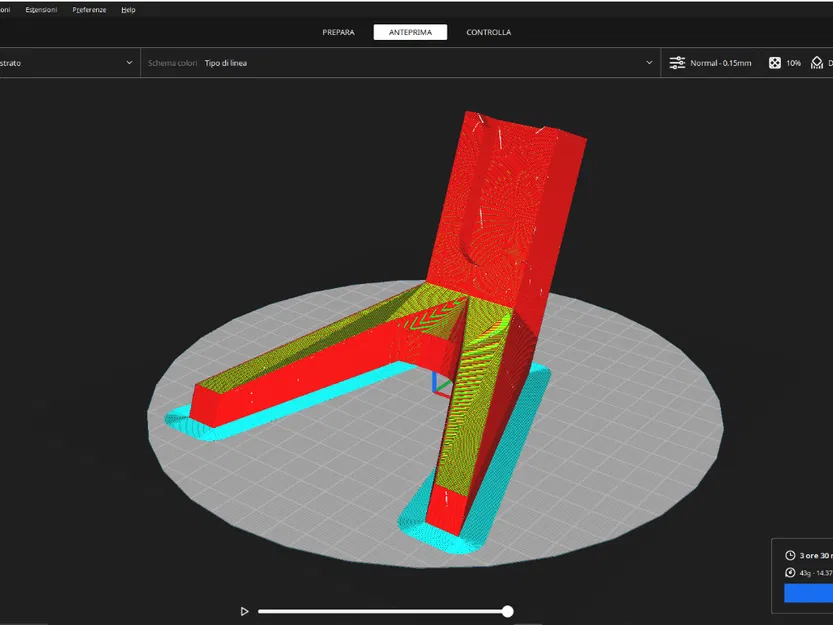Click the filament spool material icon
The width and height of the screenshot is (833, 625).
click(x=790, y=572)
